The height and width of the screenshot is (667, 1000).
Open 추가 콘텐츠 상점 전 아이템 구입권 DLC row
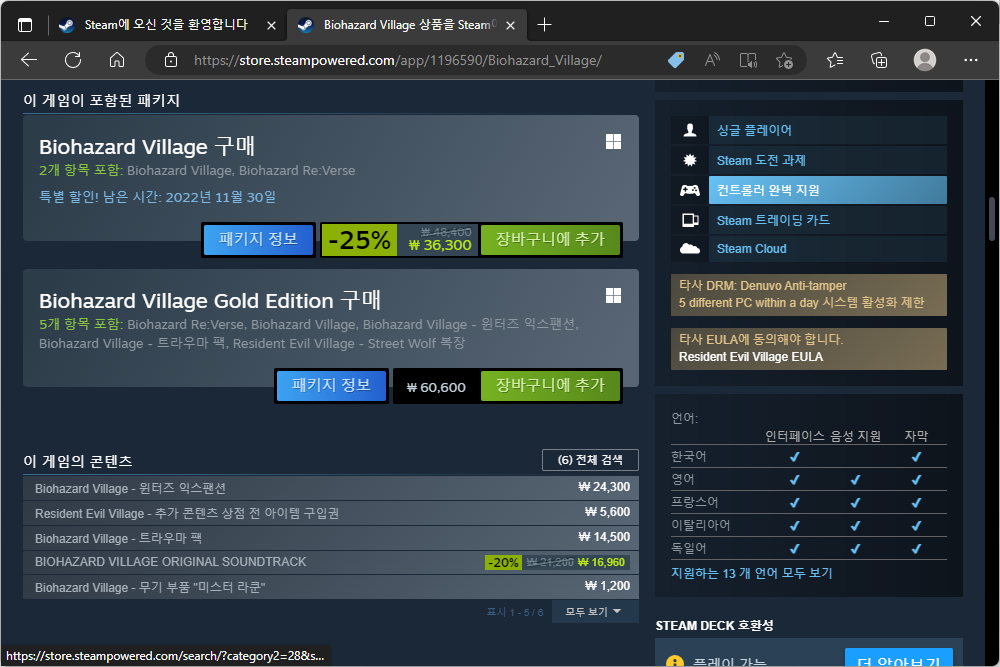(x=331, y=513)
